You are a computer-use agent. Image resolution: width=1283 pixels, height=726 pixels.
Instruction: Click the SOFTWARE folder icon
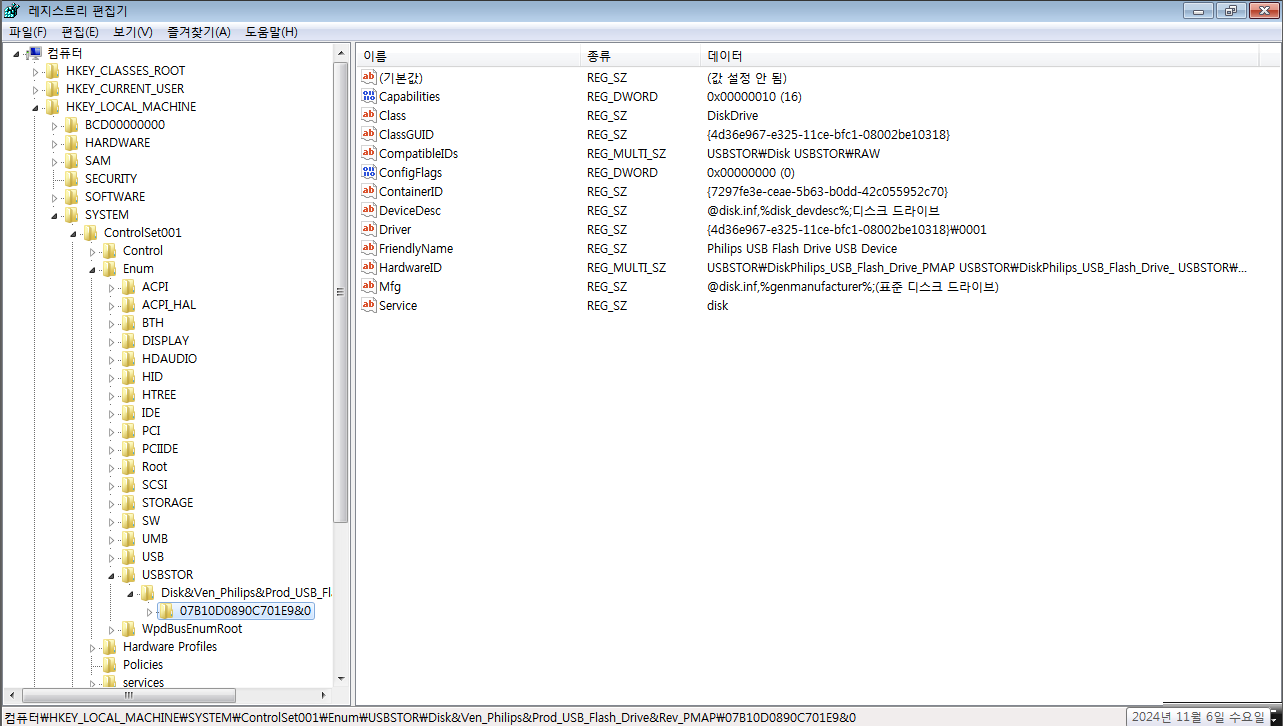[72, 197]
